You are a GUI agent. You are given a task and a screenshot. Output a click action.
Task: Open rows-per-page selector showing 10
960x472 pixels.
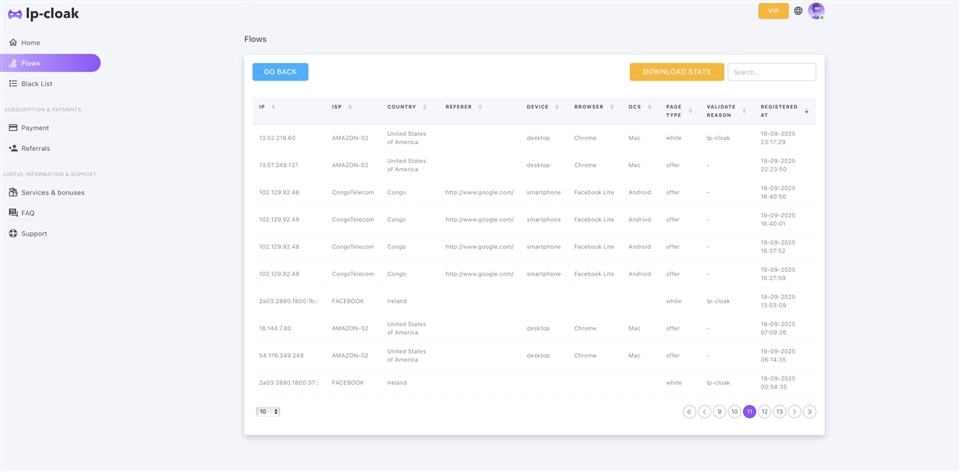pyautogui.click(x=268, y=411)
